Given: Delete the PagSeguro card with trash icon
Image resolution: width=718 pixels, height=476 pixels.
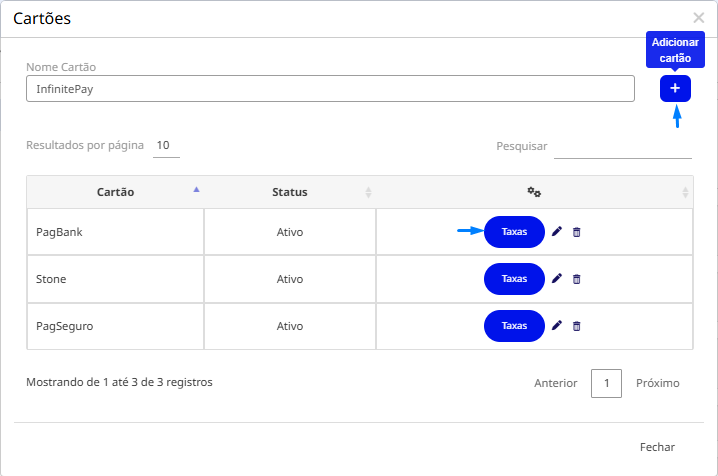Looking at the screenshot, I should (576, 326).
